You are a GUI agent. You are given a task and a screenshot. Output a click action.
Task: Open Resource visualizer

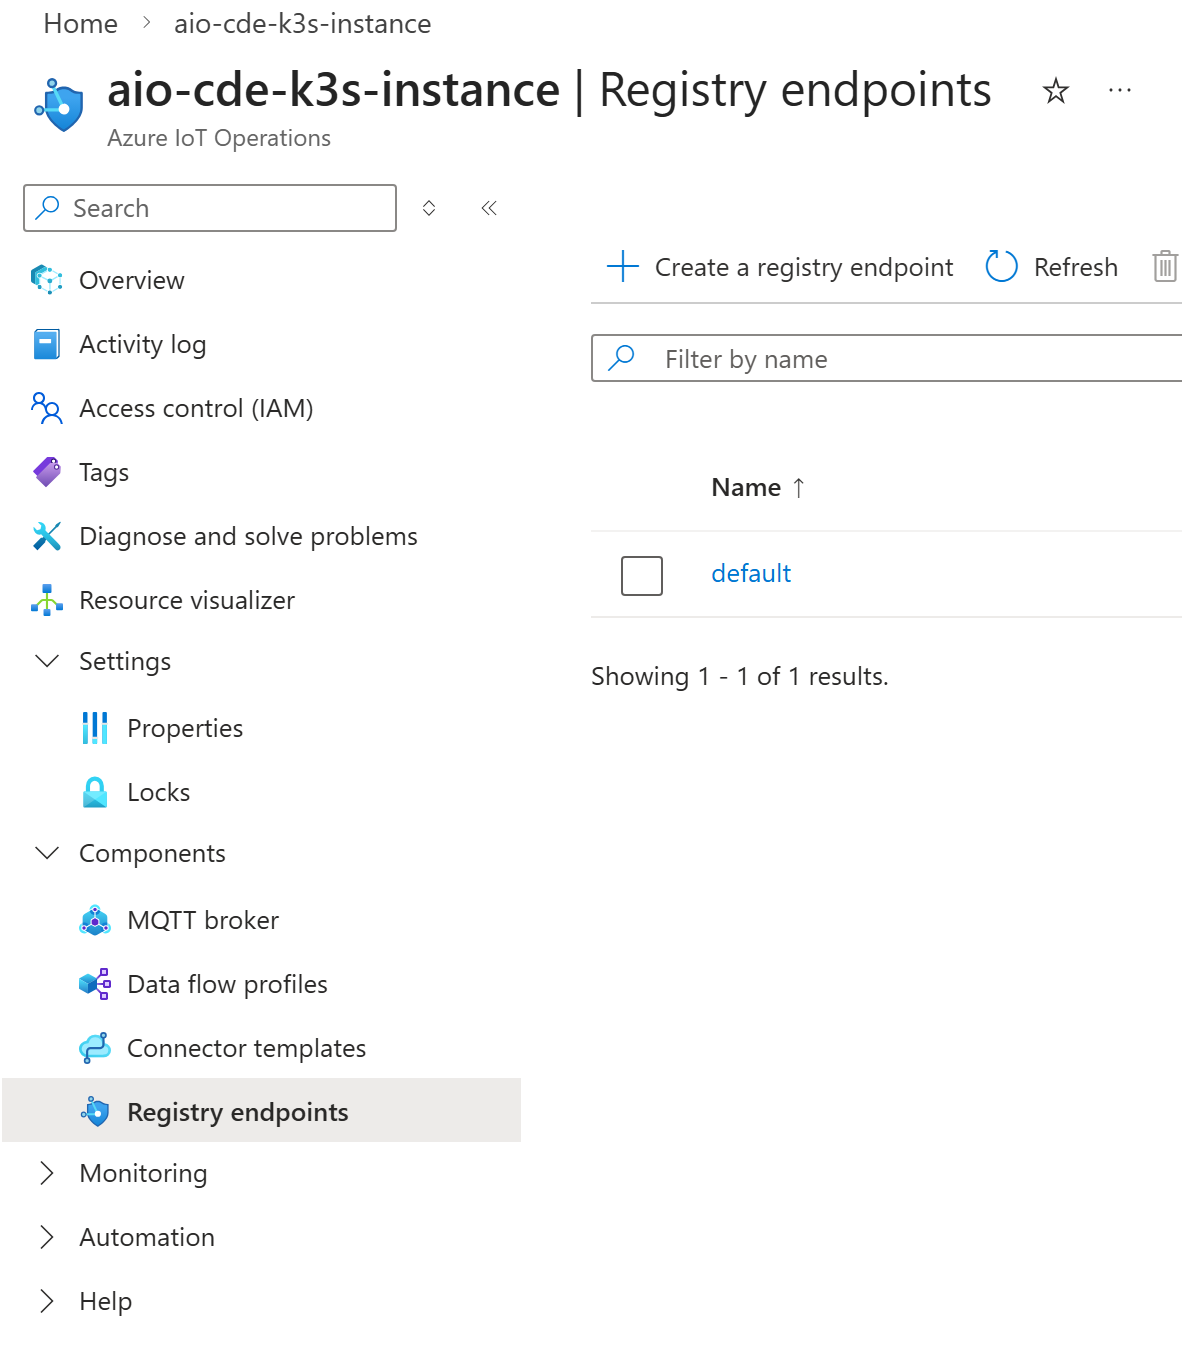187,600
